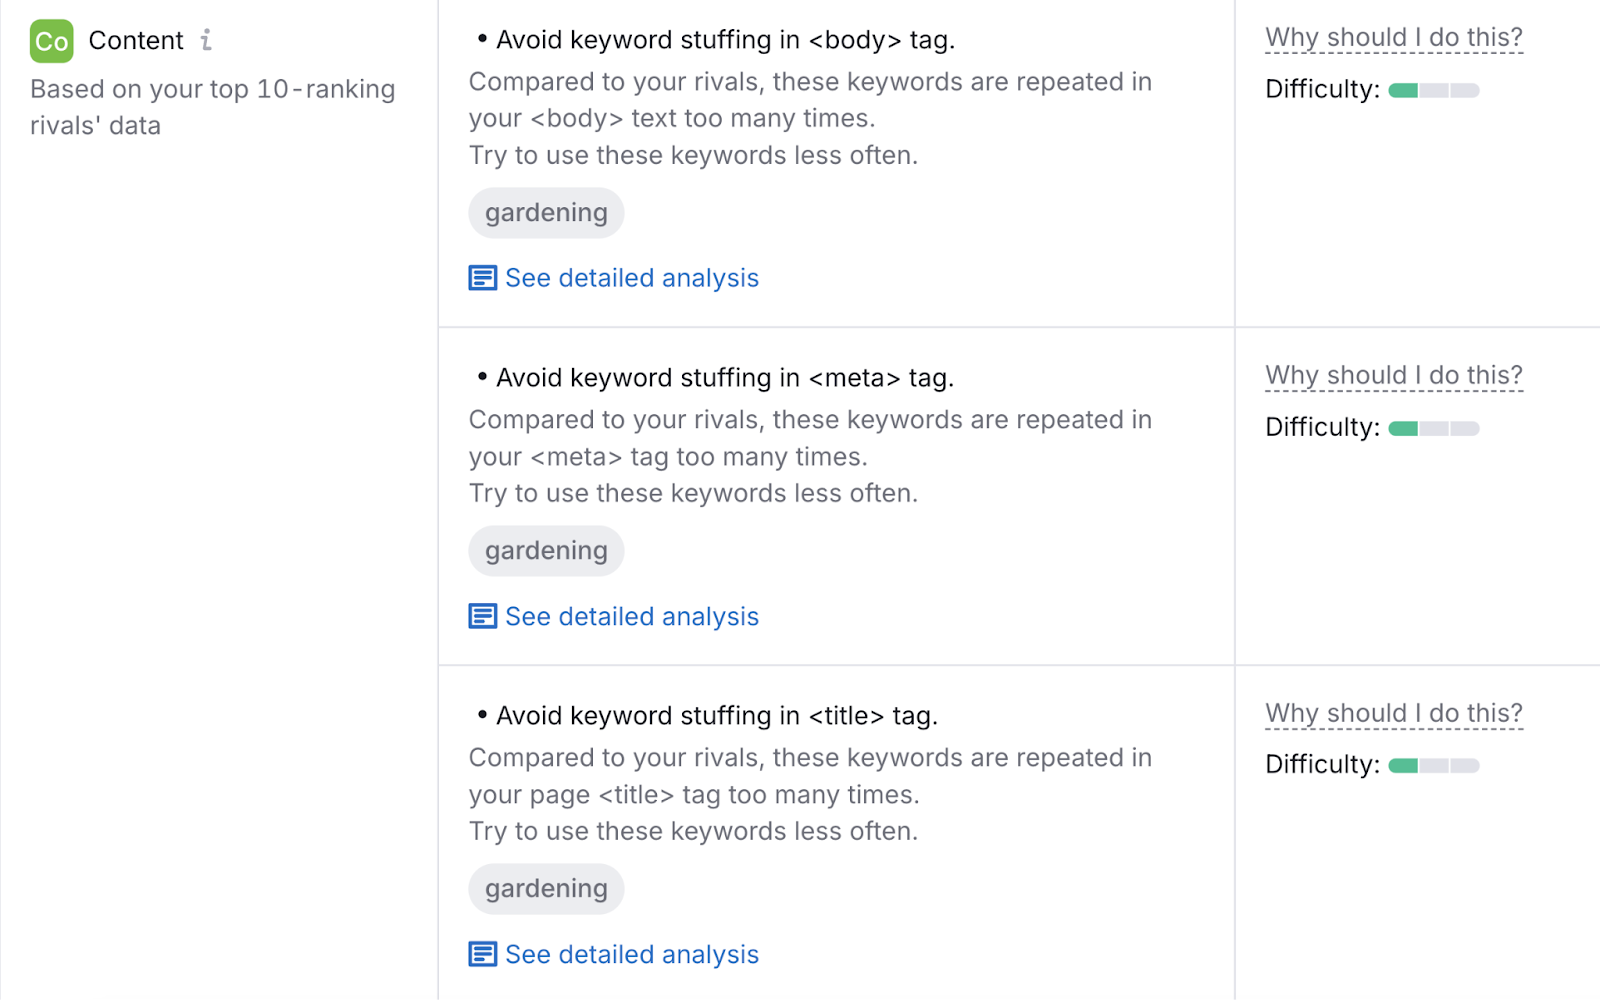The height and width of the screenshot is (1000, 1600).
Task: Click the Difficulty progress bar for the <title> tip
Action: (x=1433, y=765)
